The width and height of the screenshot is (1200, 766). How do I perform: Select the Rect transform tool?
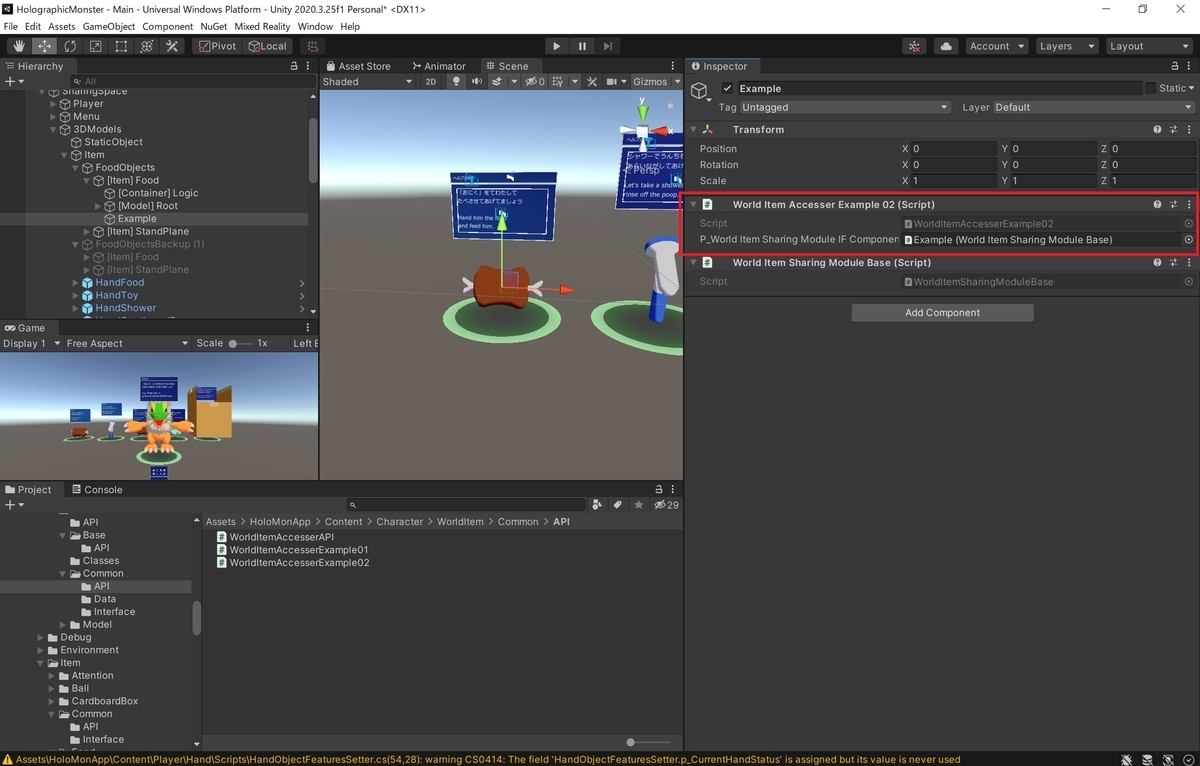tap(121, 46)
